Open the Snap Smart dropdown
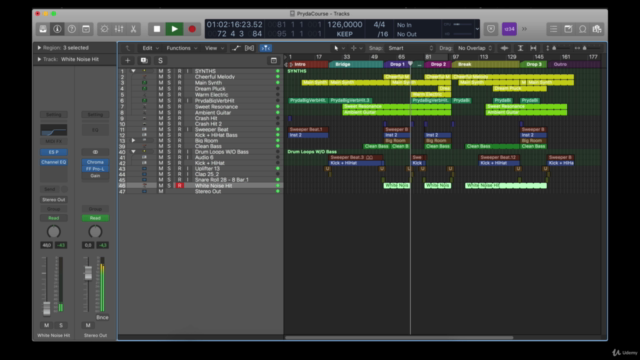Viewport: 640px width, 360px height. pos(410,48)
